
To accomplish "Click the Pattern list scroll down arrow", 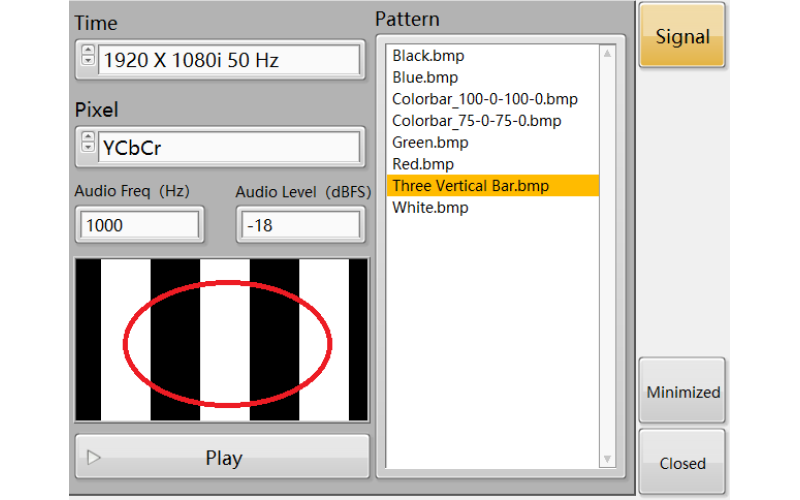I will click(607, 459).
